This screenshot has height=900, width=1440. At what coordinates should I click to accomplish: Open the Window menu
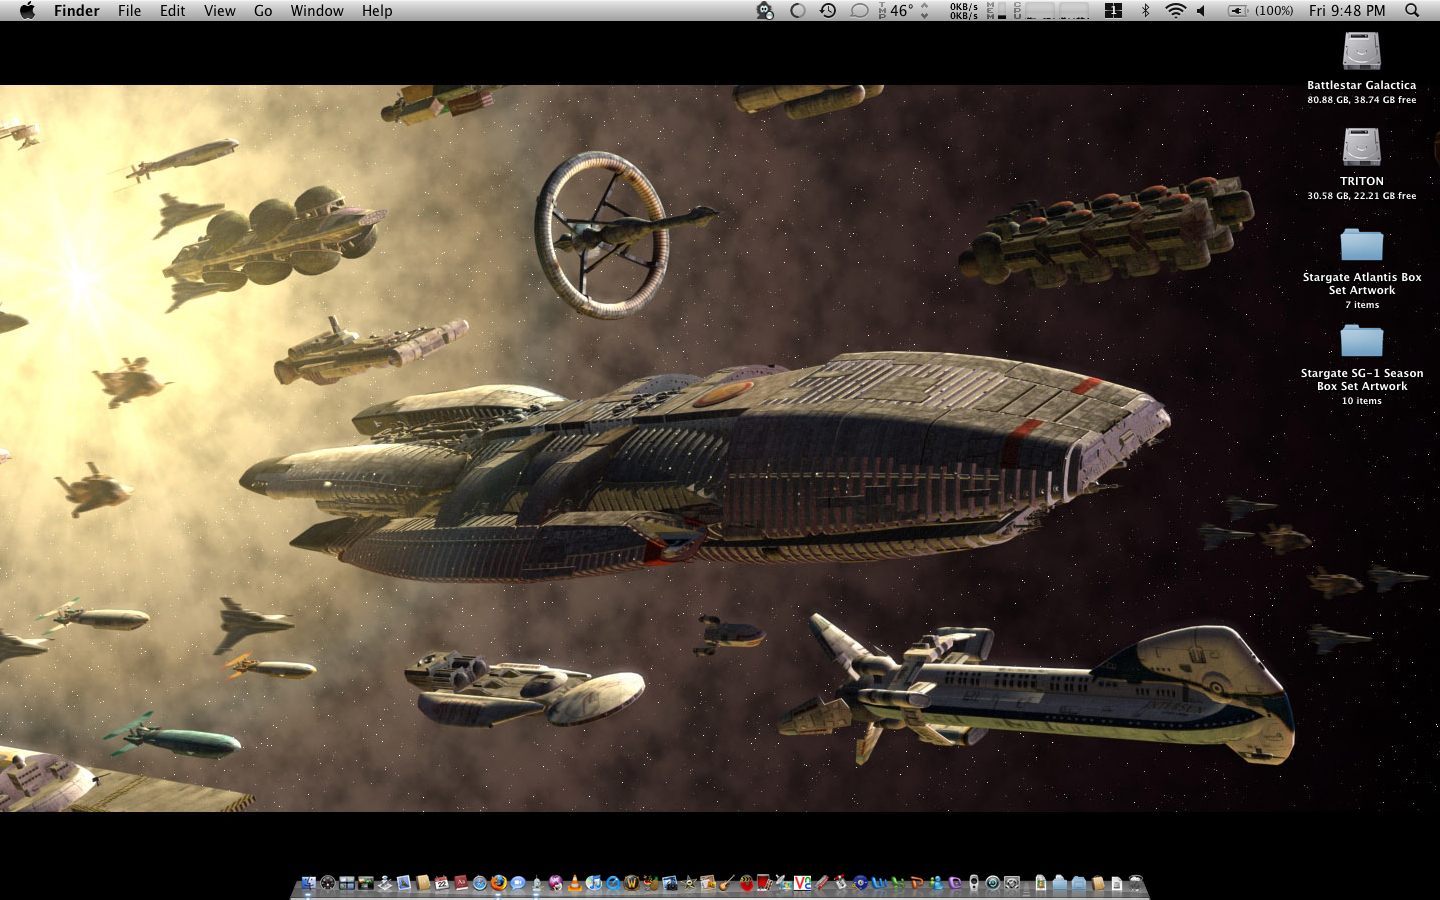(x=317, y=11)
